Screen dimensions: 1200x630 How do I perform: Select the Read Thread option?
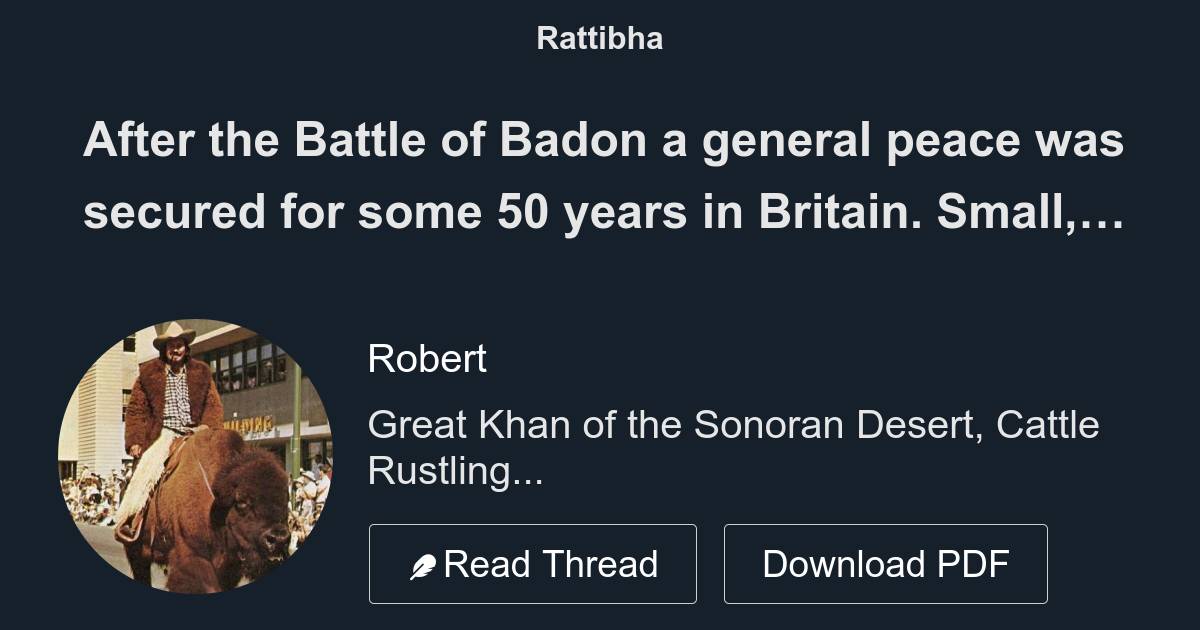coord(532,563)
